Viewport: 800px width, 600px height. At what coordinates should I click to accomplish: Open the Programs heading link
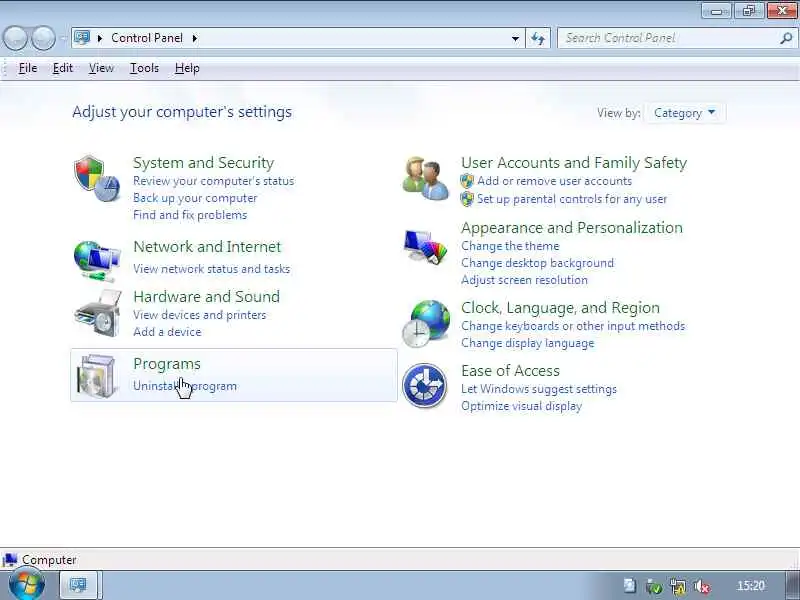pyautogui.click(x=167, y=364)
